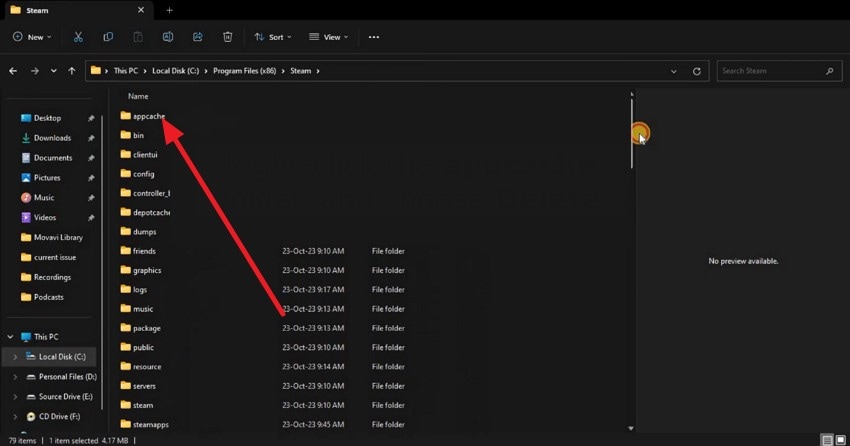Click Program Files (x86) in breadcrumb
Screen dimensions: 850x446
[244, 71]
